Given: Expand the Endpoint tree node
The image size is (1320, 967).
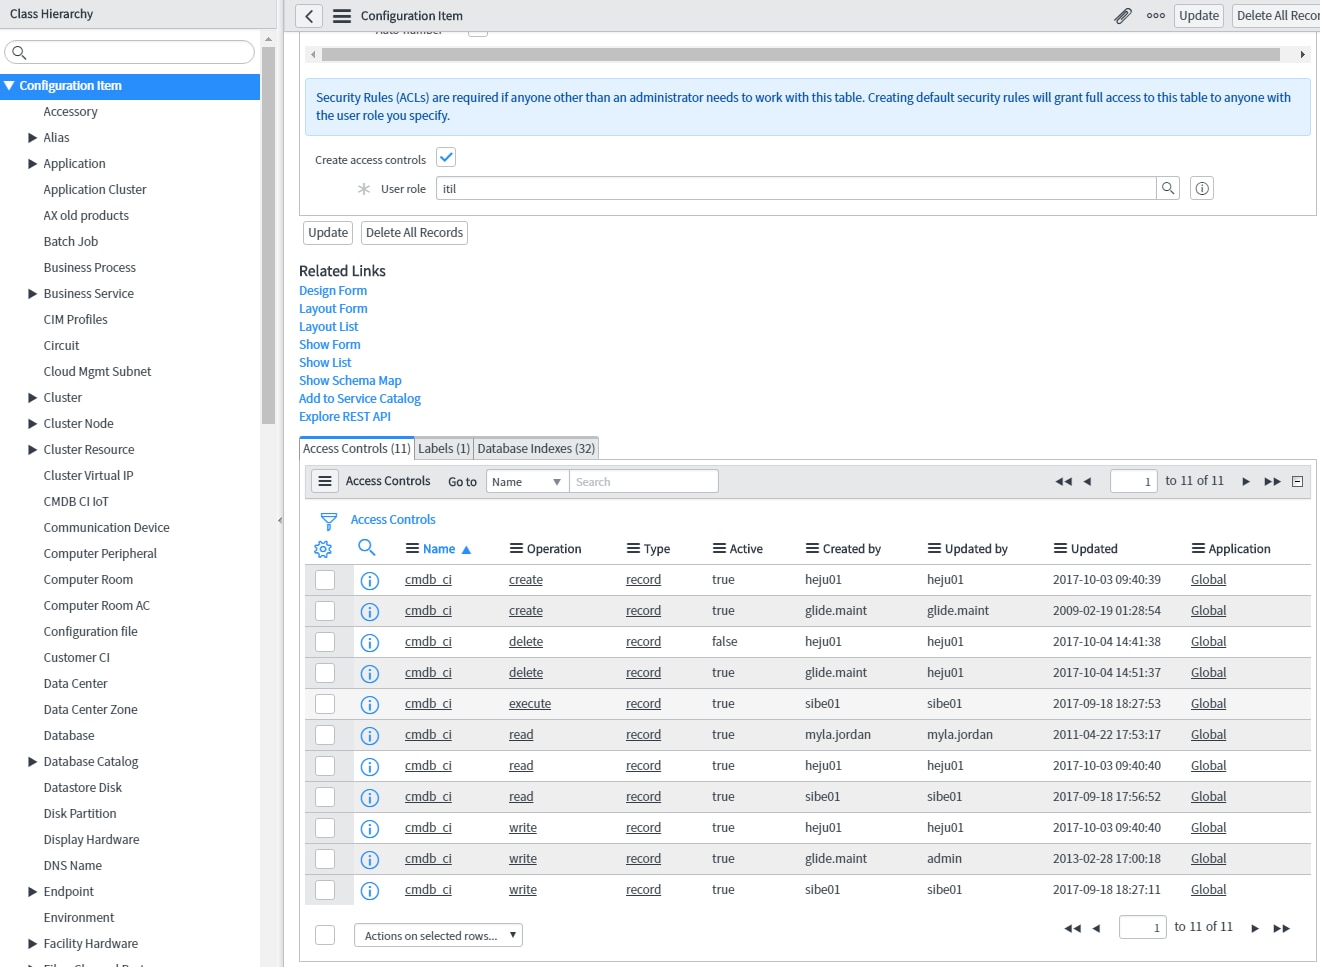Looking at the screenshot, I should [x=33, y=892].
